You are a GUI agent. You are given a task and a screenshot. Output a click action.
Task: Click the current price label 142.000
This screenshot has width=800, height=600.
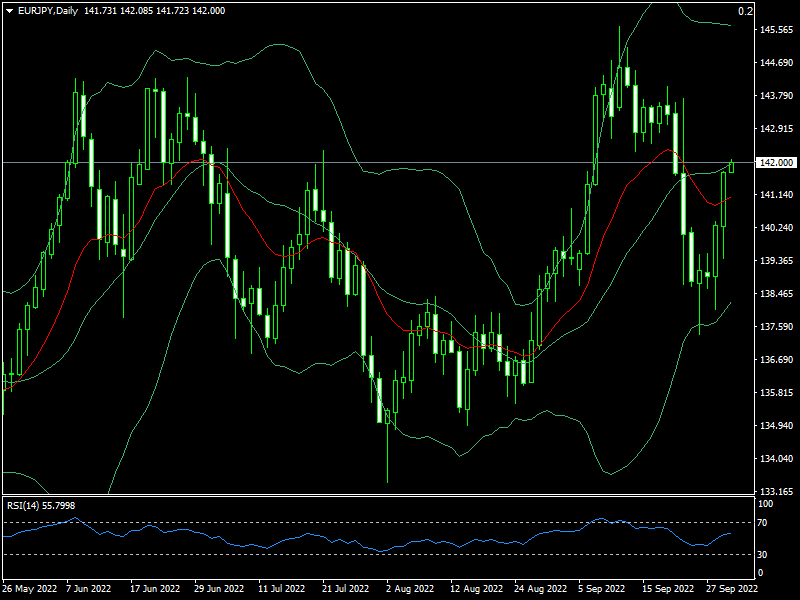click(x=777, y=162)
